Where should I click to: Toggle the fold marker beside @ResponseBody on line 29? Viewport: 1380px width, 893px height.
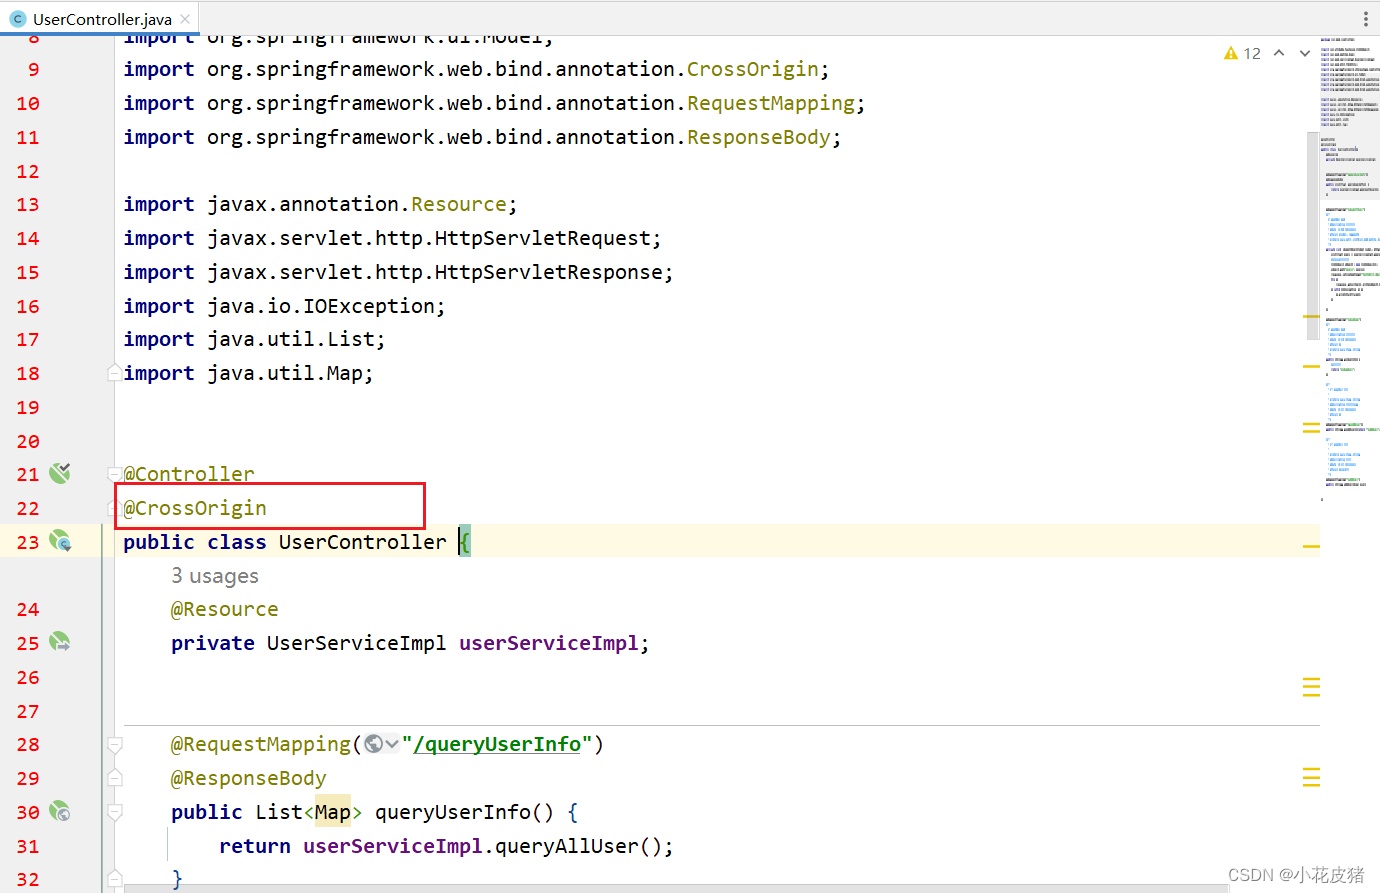[x=115, y=778]
